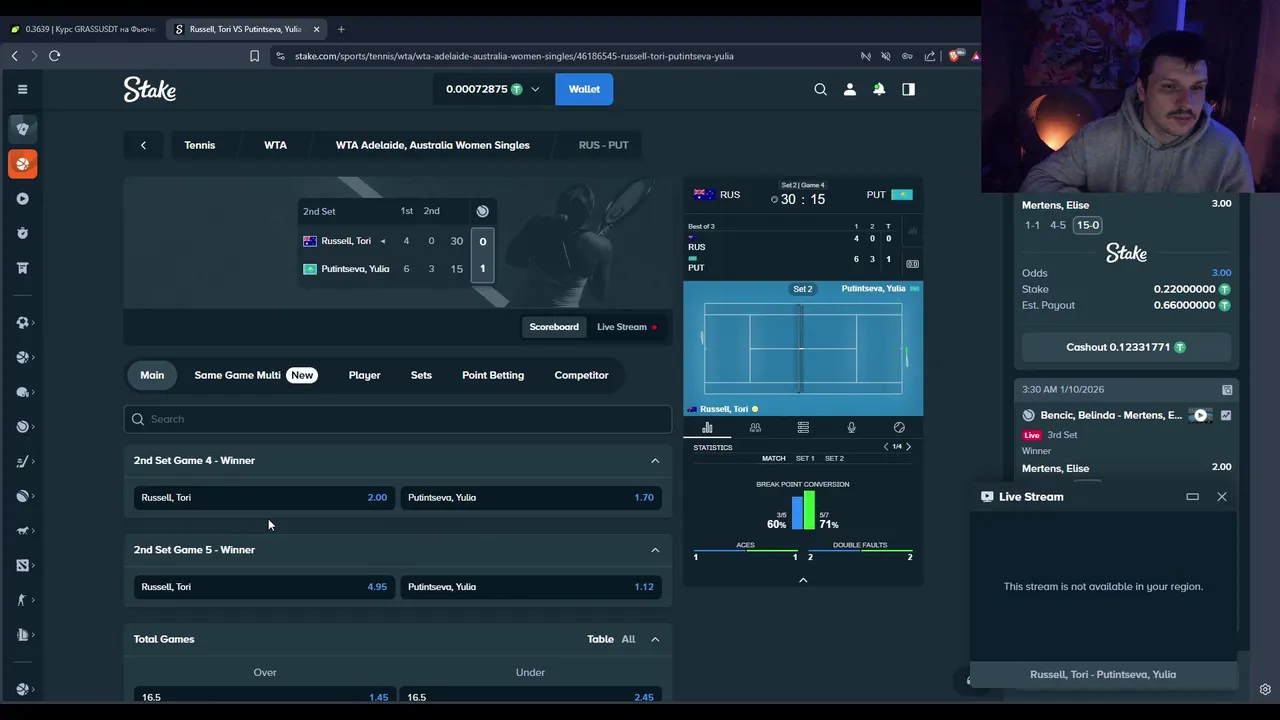This screenshot has height=720, width=1280.
Task: Open settings gear at bottom right
Action: pos(1265,689)
